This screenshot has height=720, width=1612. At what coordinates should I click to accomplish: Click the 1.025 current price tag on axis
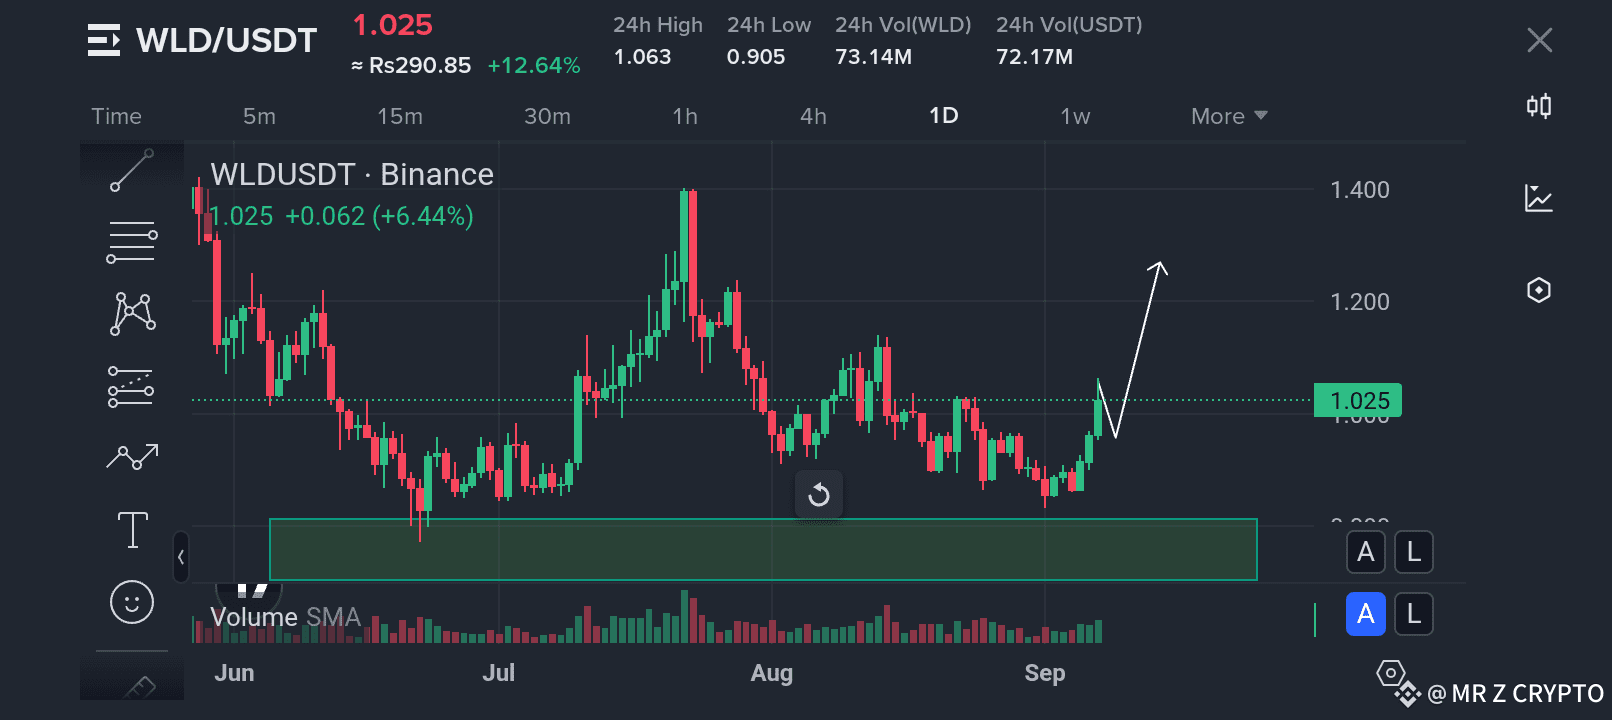pos(1358,401)
